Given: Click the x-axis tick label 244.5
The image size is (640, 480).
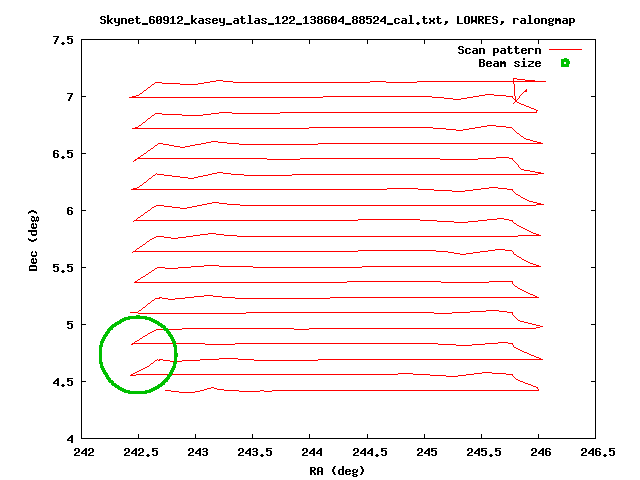Looking at the screenshot, I should click(x=370, y=452).
